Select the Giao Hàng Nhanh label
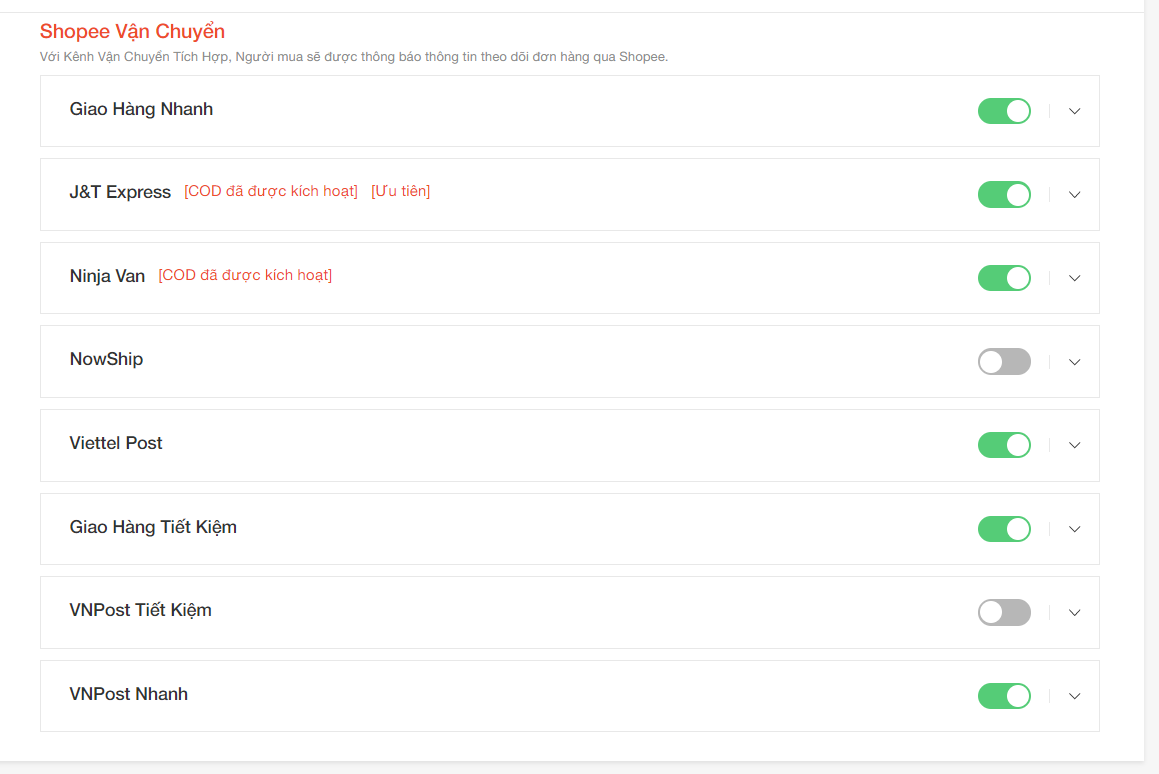The height and width of the screenshot is (774, 1159). 141,109
